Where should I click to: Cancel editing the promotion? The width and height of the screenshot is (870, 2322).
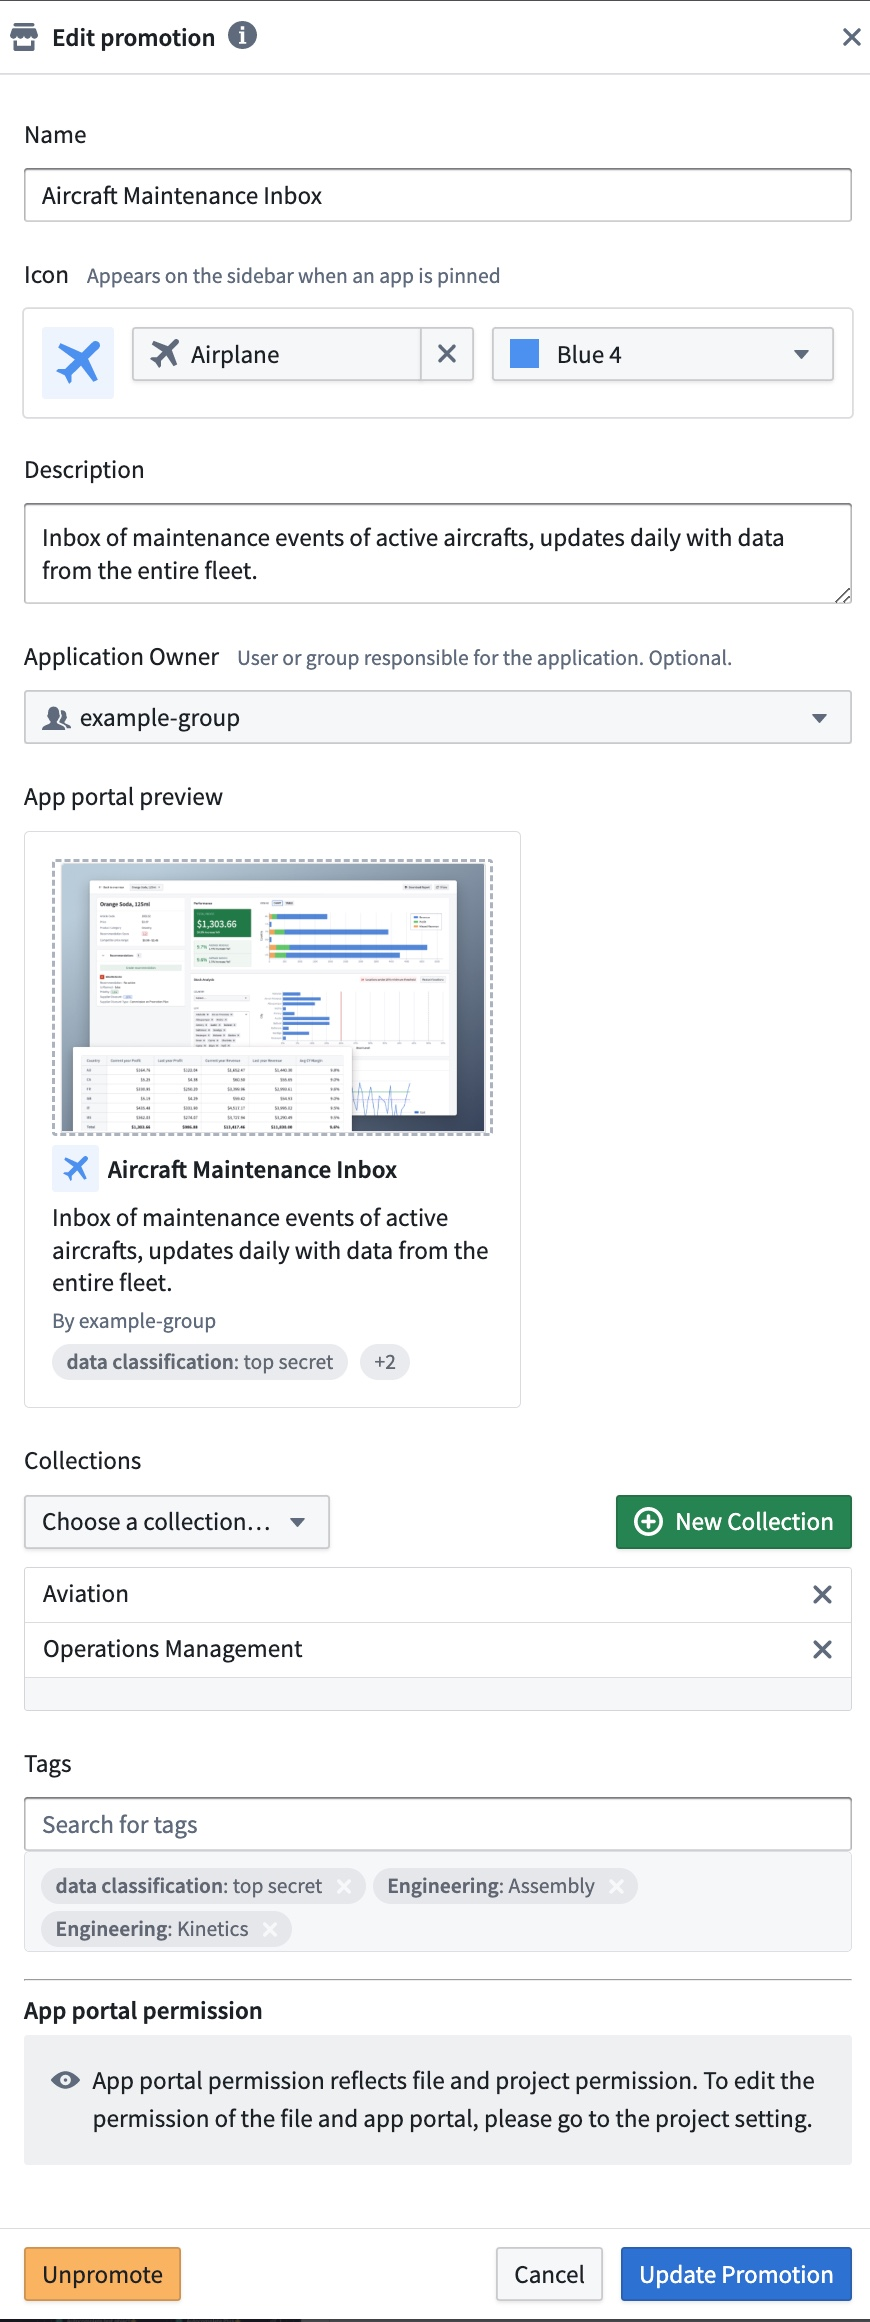[549, 2274]
